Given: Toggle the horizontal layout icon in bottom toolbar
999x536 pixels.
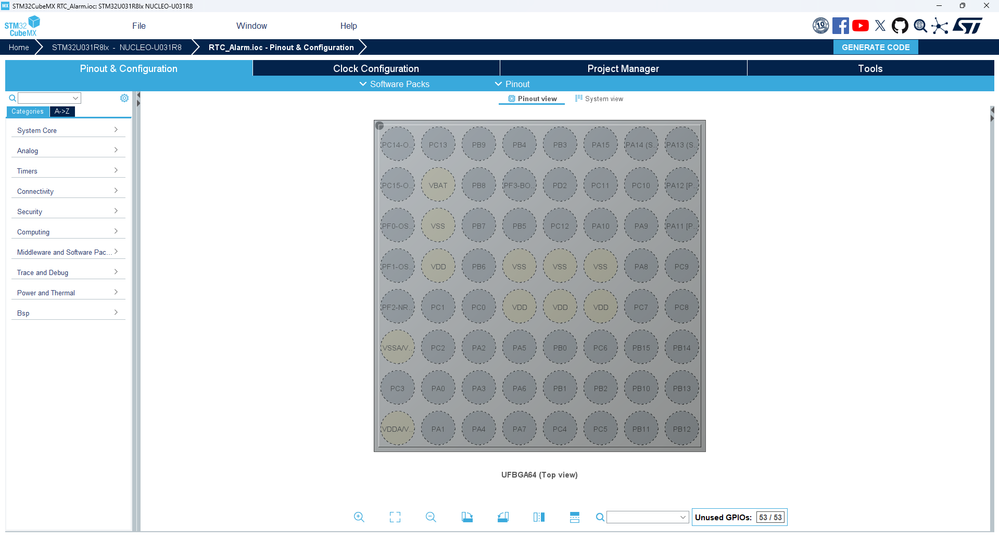Looking at the screenshot, I should (x=575, y=517).
